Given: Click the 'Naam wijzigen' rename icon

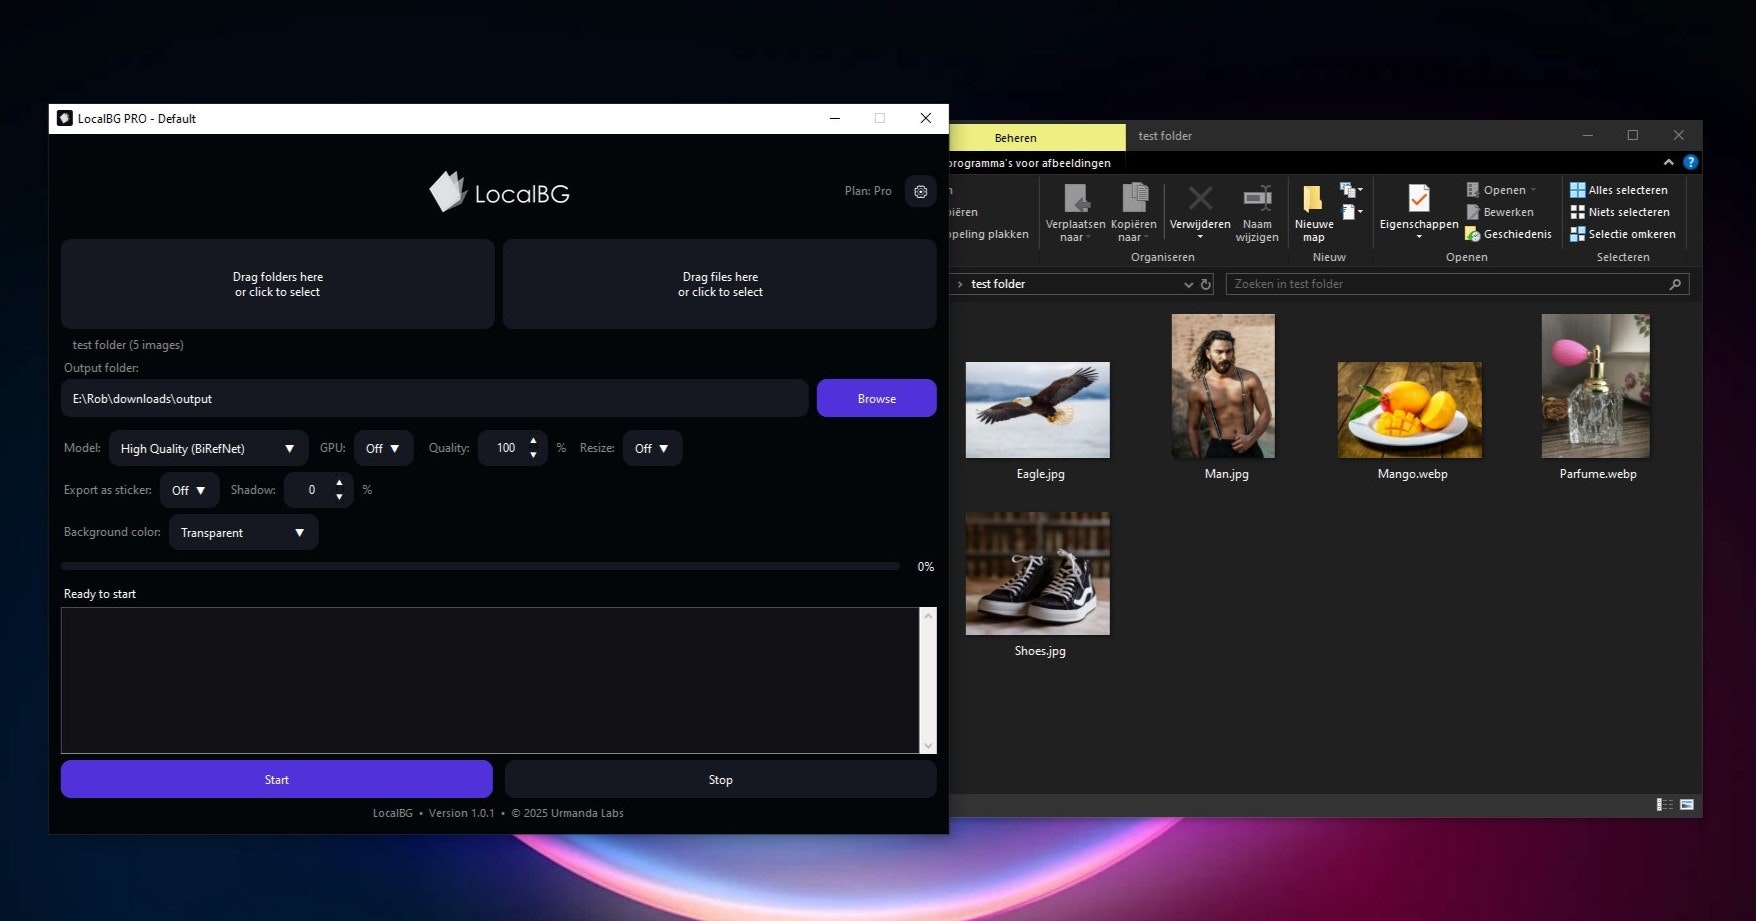Looking at the screenshot, I should tap(1257, 198).
